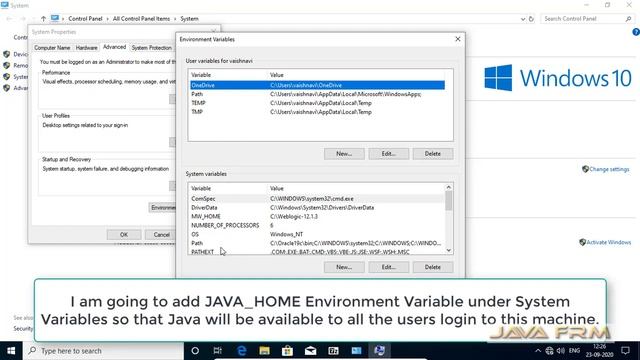Select the TEMP user variable
This screenshot has height=360, width=640.
tap(317, 103)
